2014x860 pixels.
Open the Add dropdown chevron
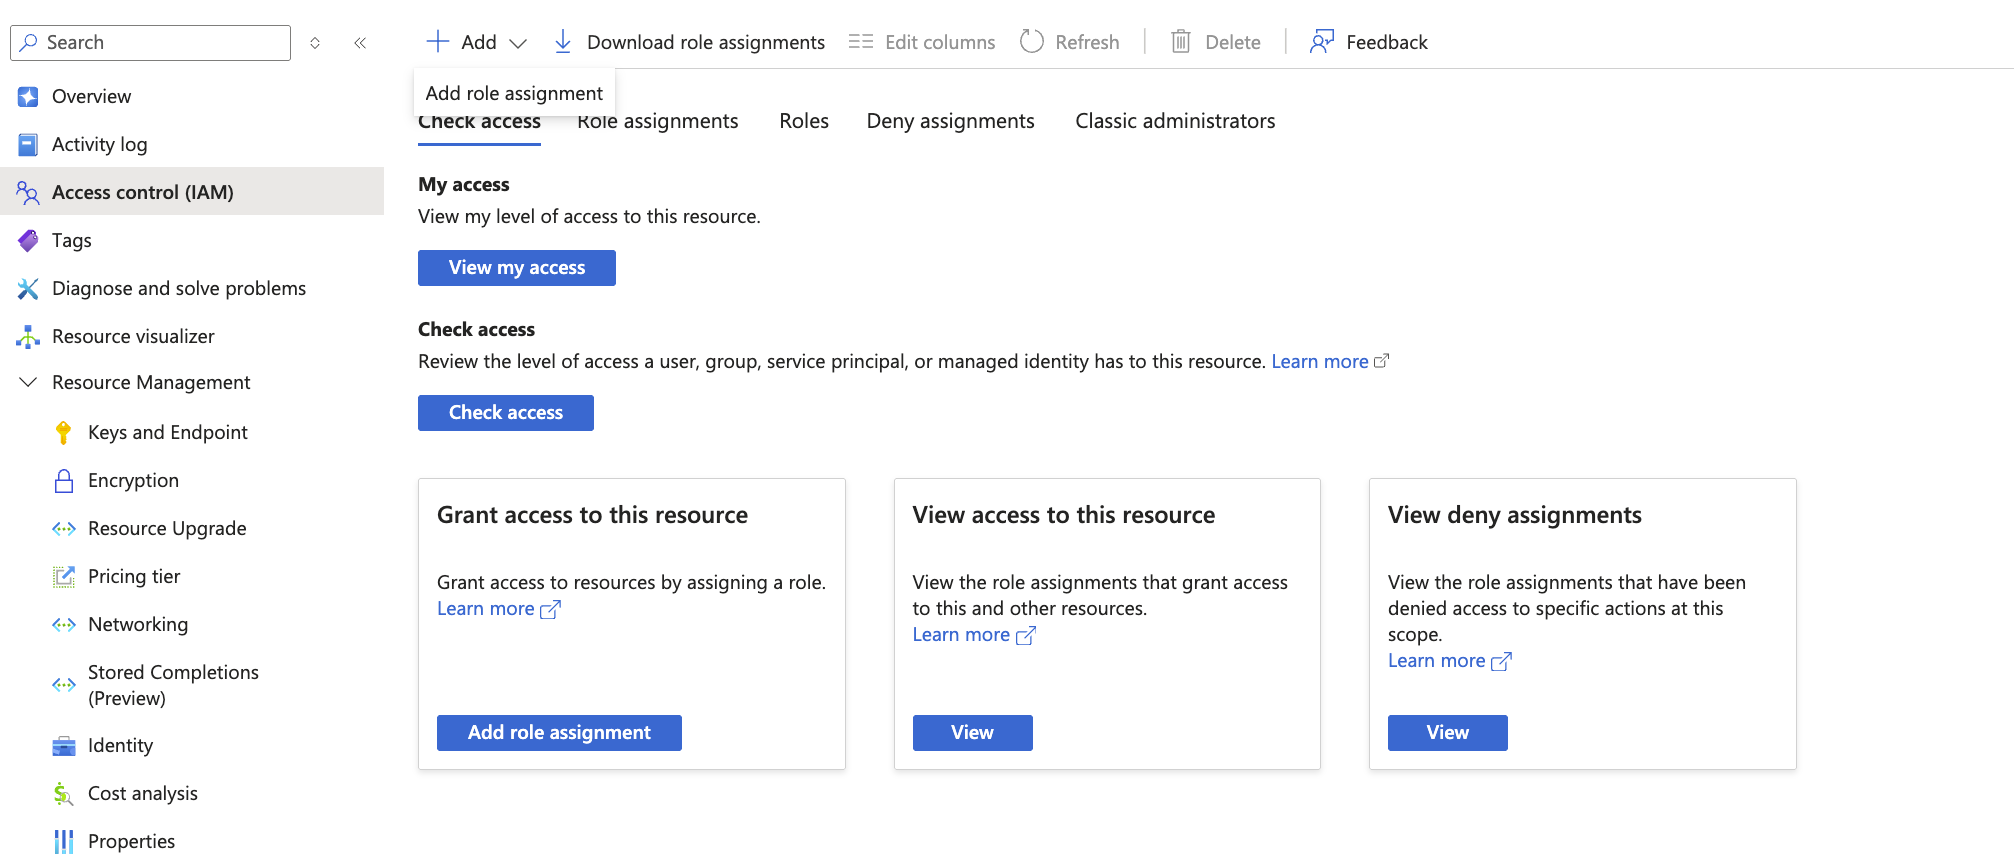pyautogui.click(x=518, y=43)
